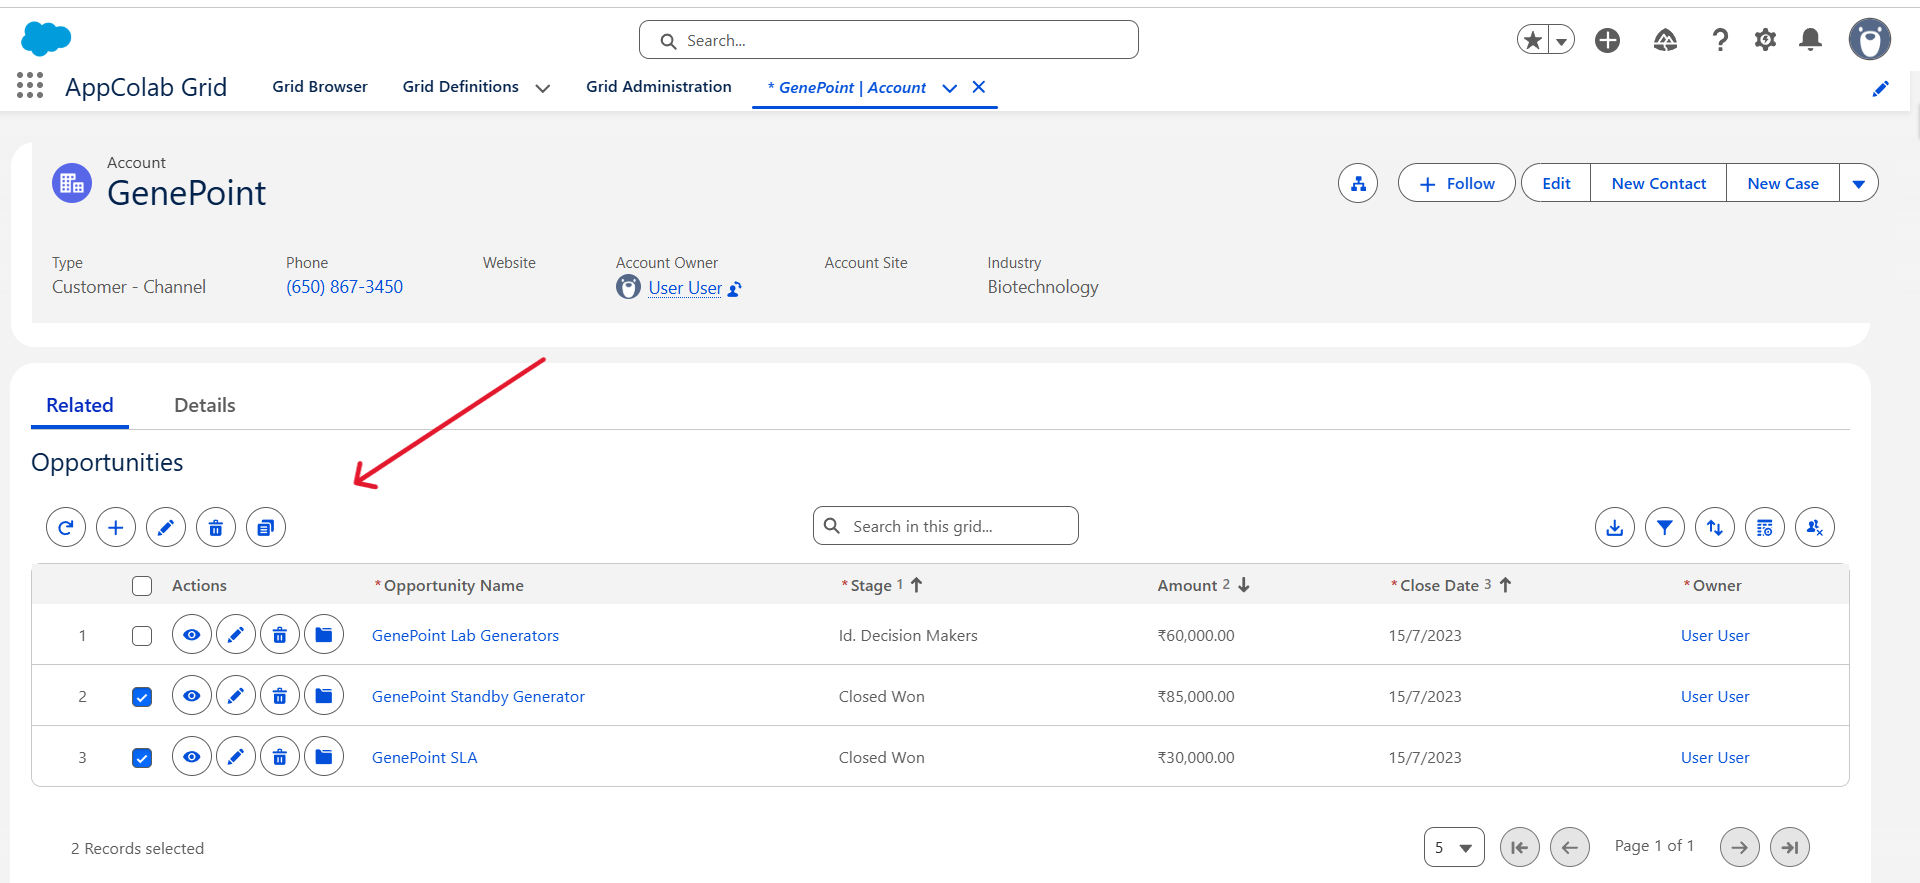Open folder icon for GenePoint SLA row

324,757
